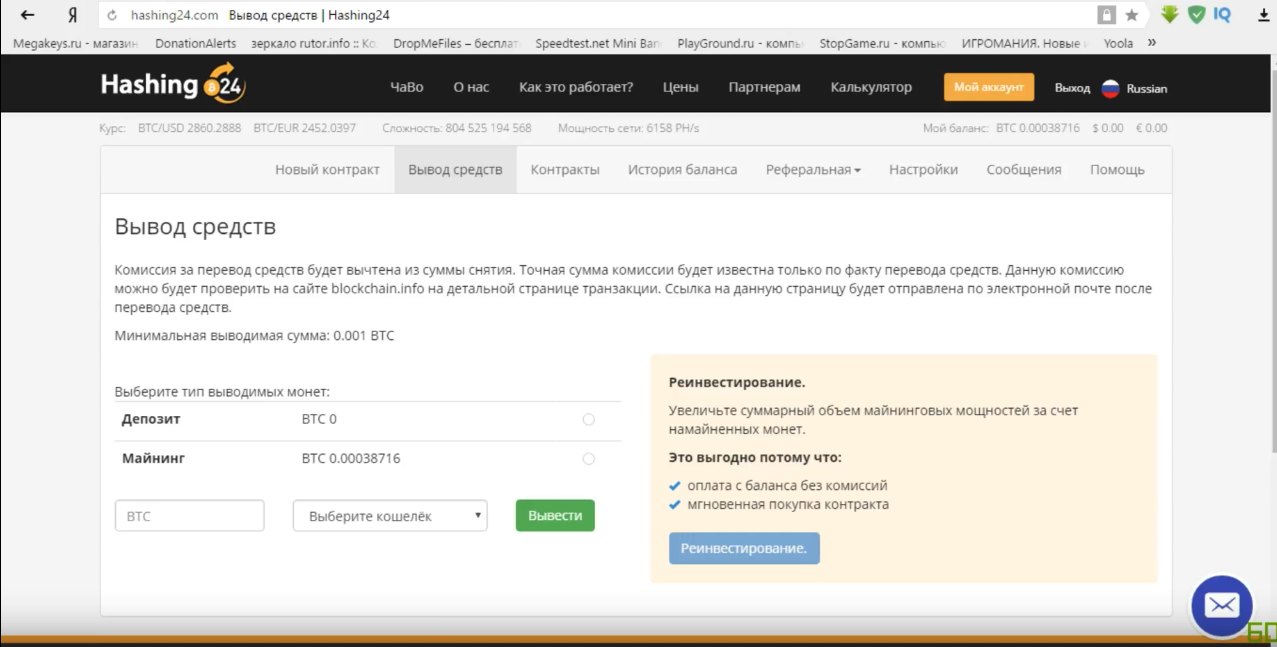Show more bookmarks with the chevron
1277x647 pixels.
pos(1152,43)
